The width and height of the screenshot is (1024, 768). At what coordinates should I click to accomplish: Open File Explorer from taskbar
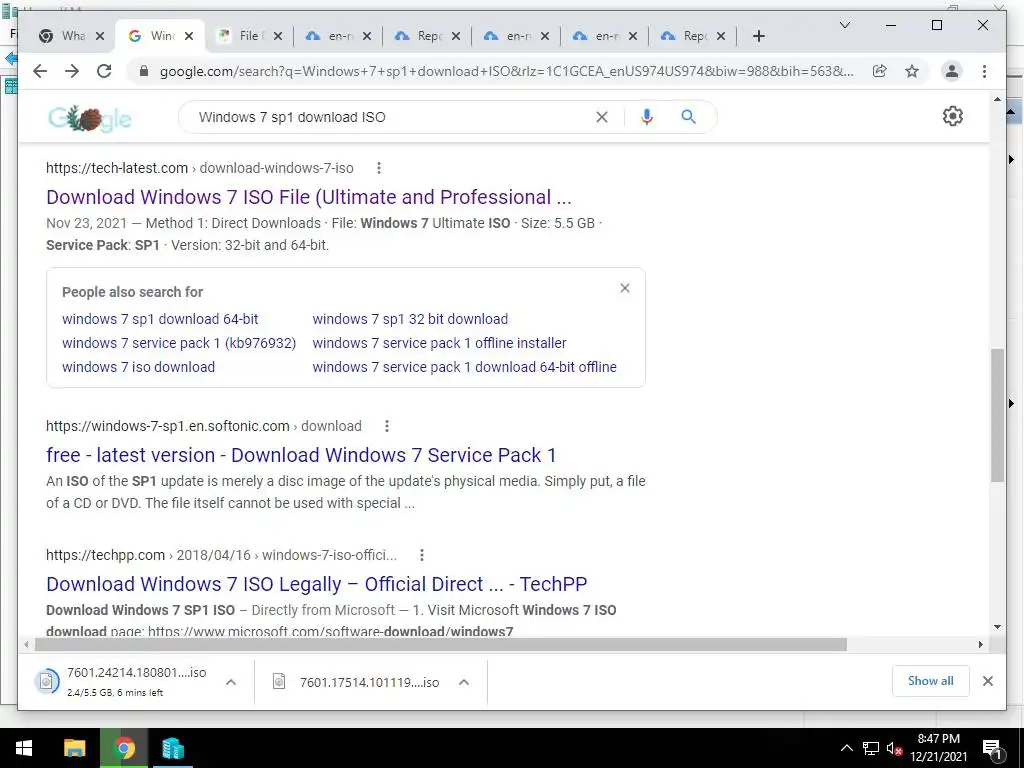coord(74,748)
